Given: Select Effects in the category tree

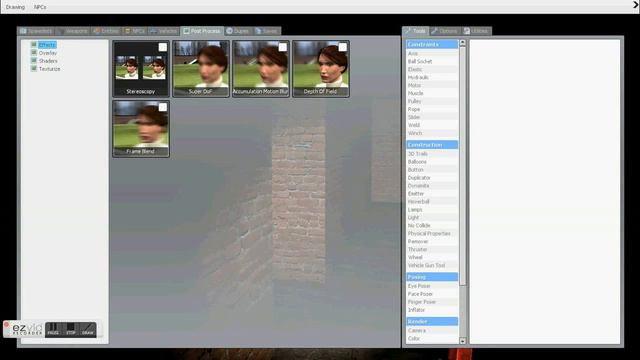Looking at the screenshot, I should click(47, 45).
